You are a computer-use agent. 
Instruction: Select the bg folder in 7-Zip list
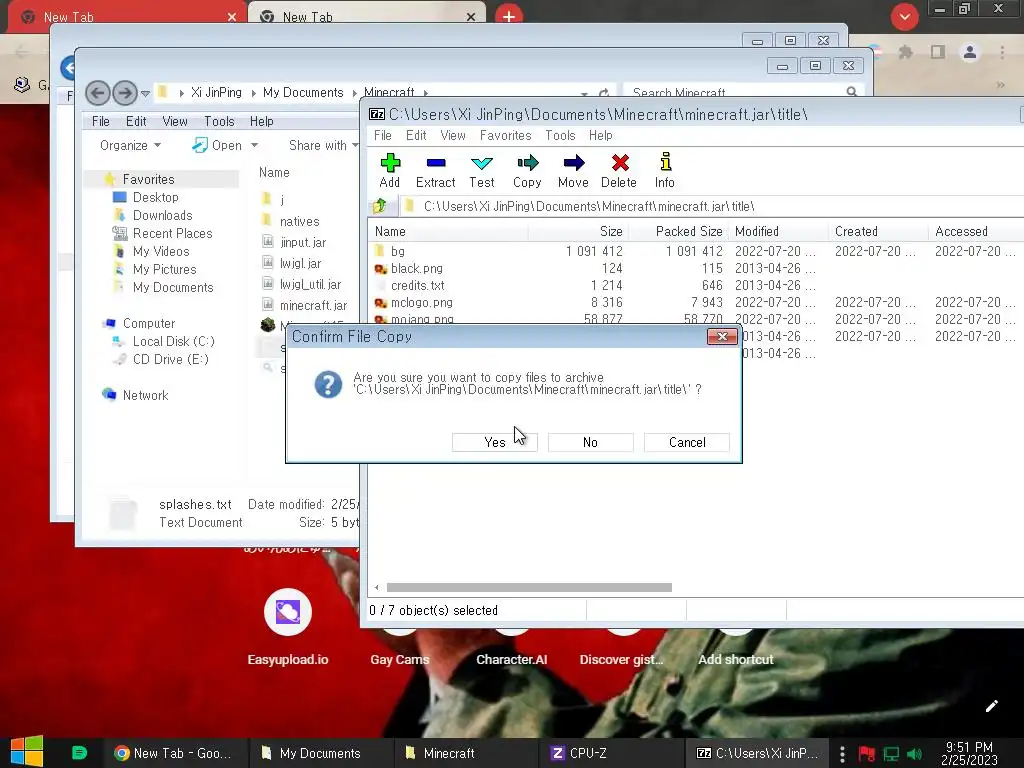pos(398,251)
